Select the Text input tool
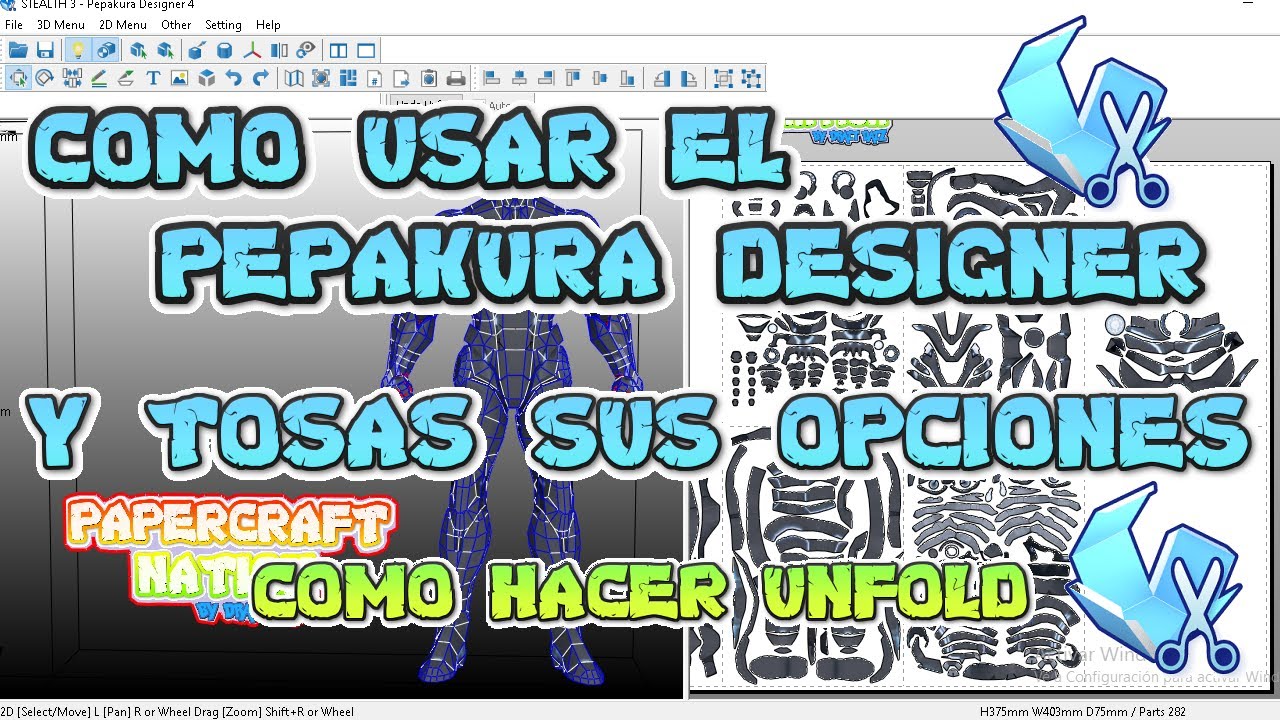 point(153,78)
